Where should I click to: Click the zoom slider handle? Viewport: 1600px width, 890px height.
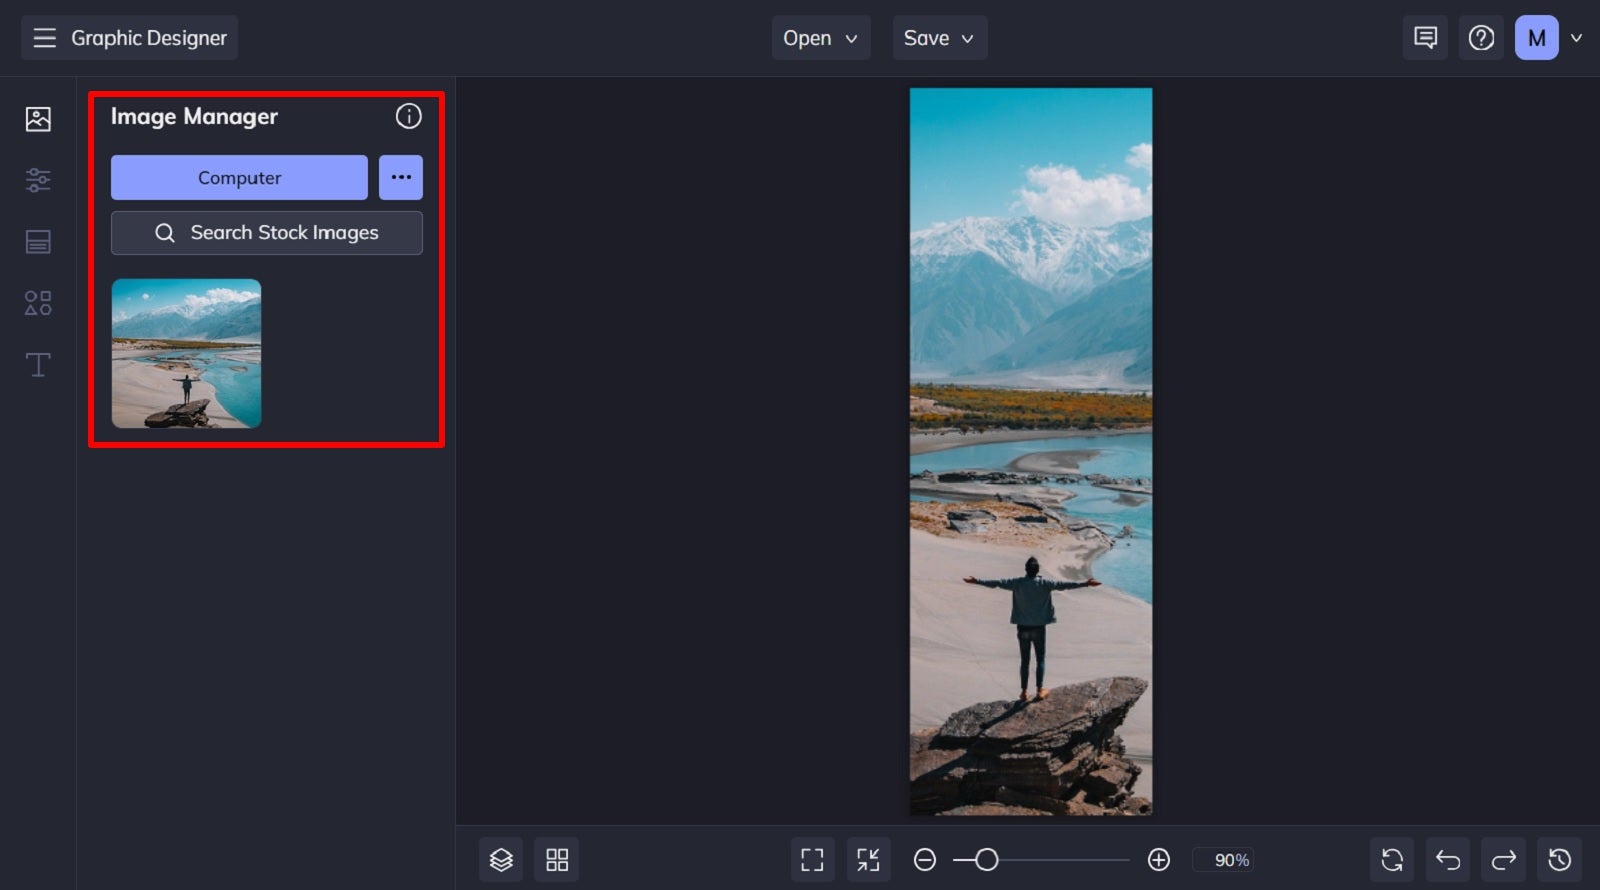coord(987,860)
